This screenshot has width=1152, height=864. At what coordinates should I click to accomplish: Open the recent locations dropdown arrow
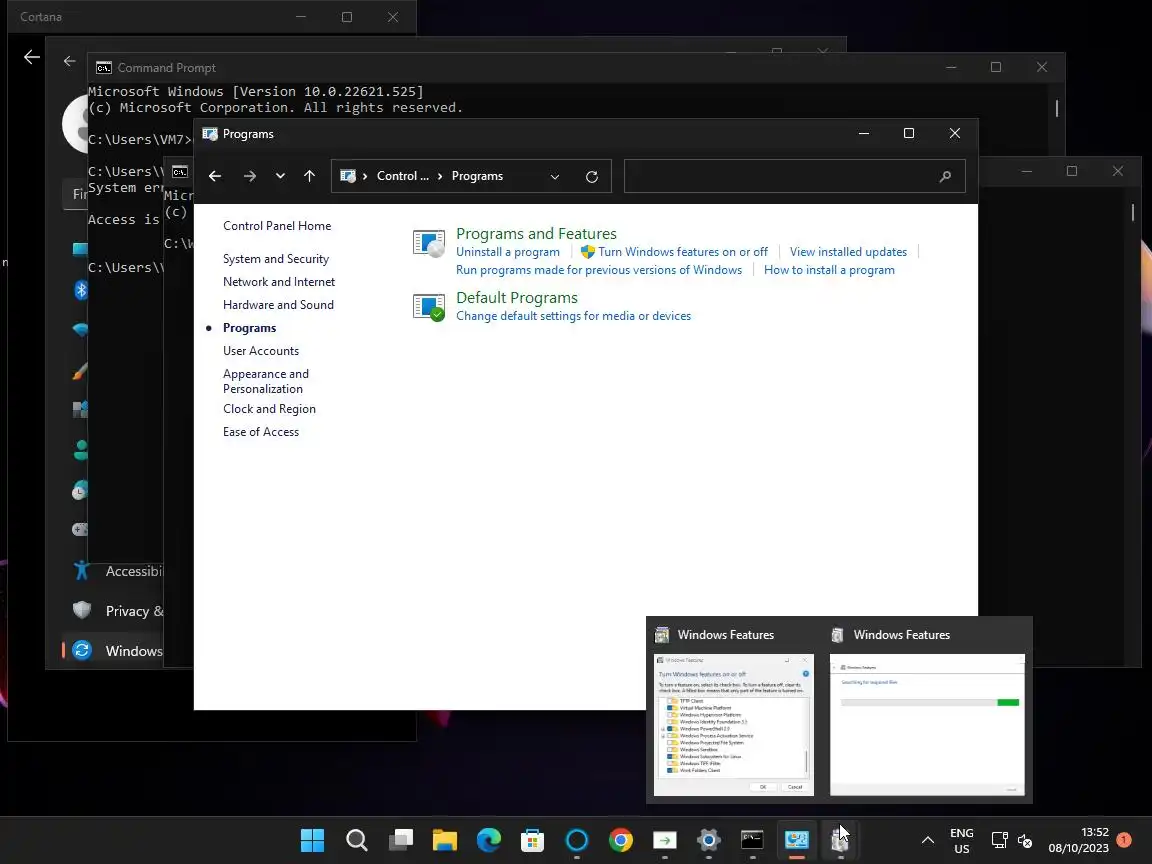click(280, 176)
